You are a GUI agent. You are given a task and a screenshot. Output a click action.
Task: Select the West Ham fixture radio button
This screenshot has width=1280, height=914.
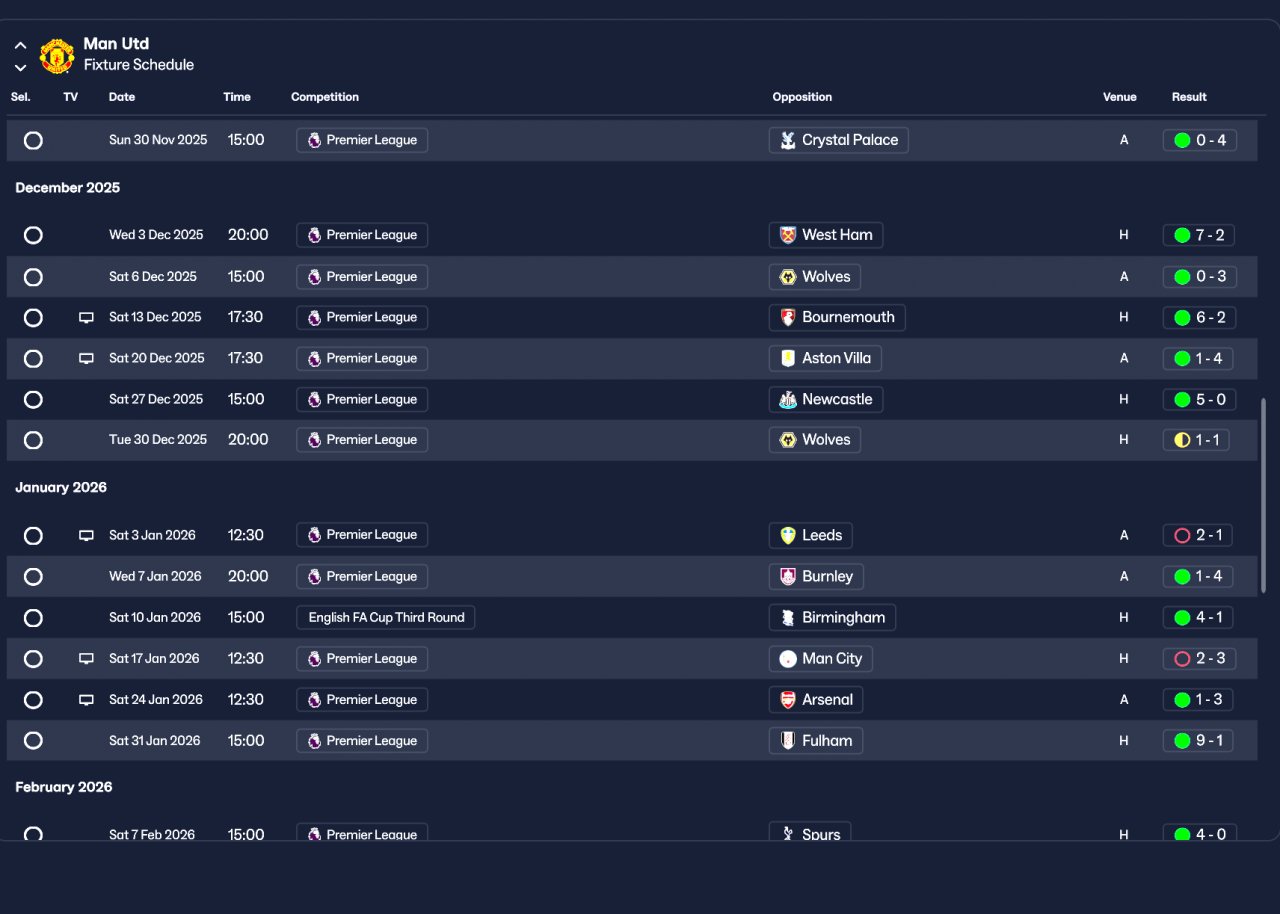[x=33, y=235]
